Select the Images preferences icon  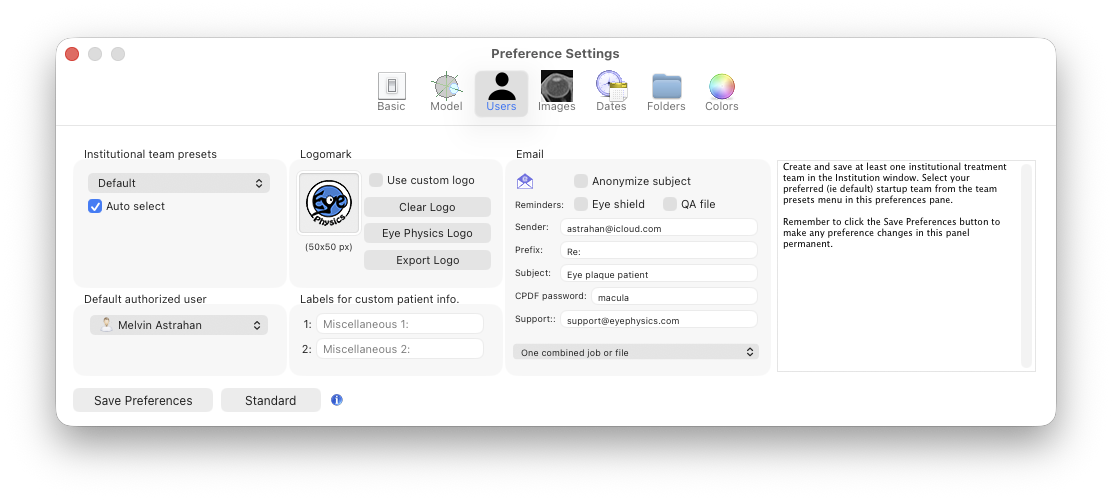click(x=556, y=91)
